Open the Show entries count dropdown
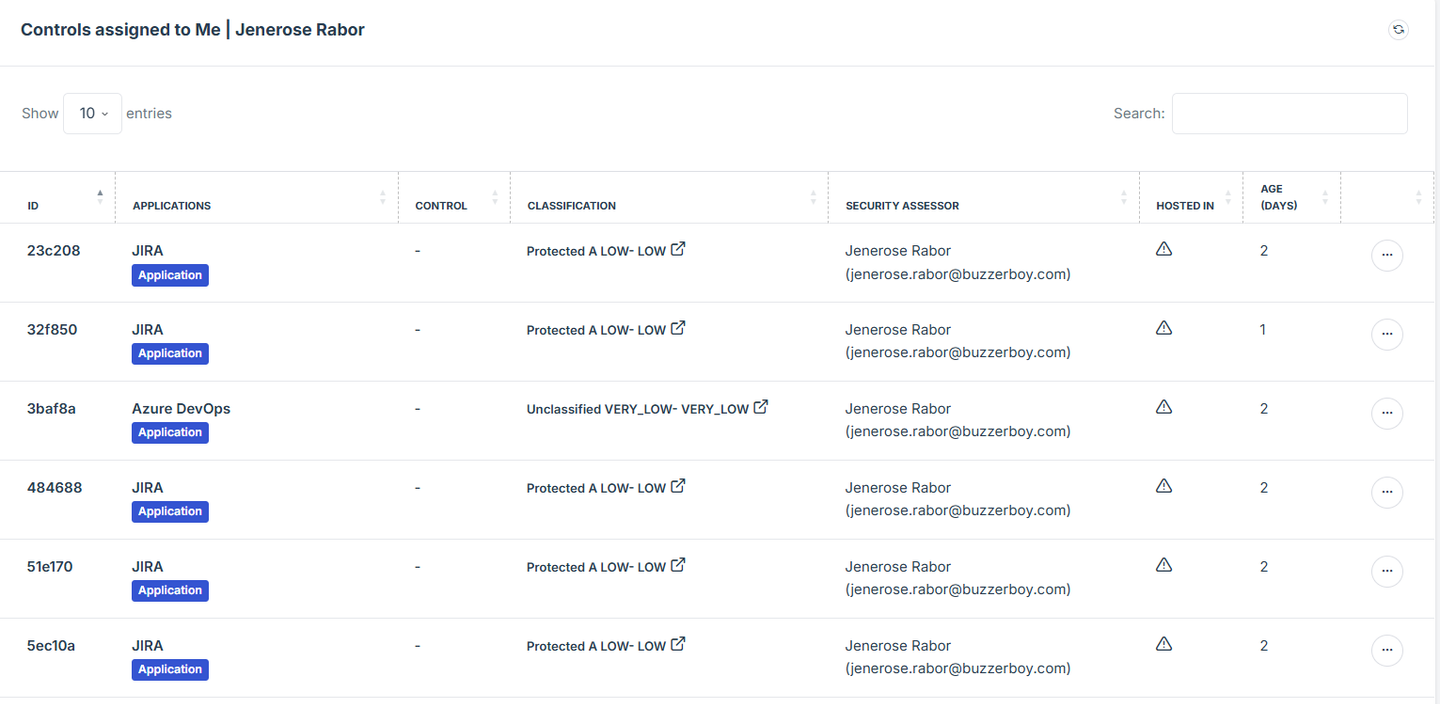This screenshot has width=1440, height=704. [93, 114]
